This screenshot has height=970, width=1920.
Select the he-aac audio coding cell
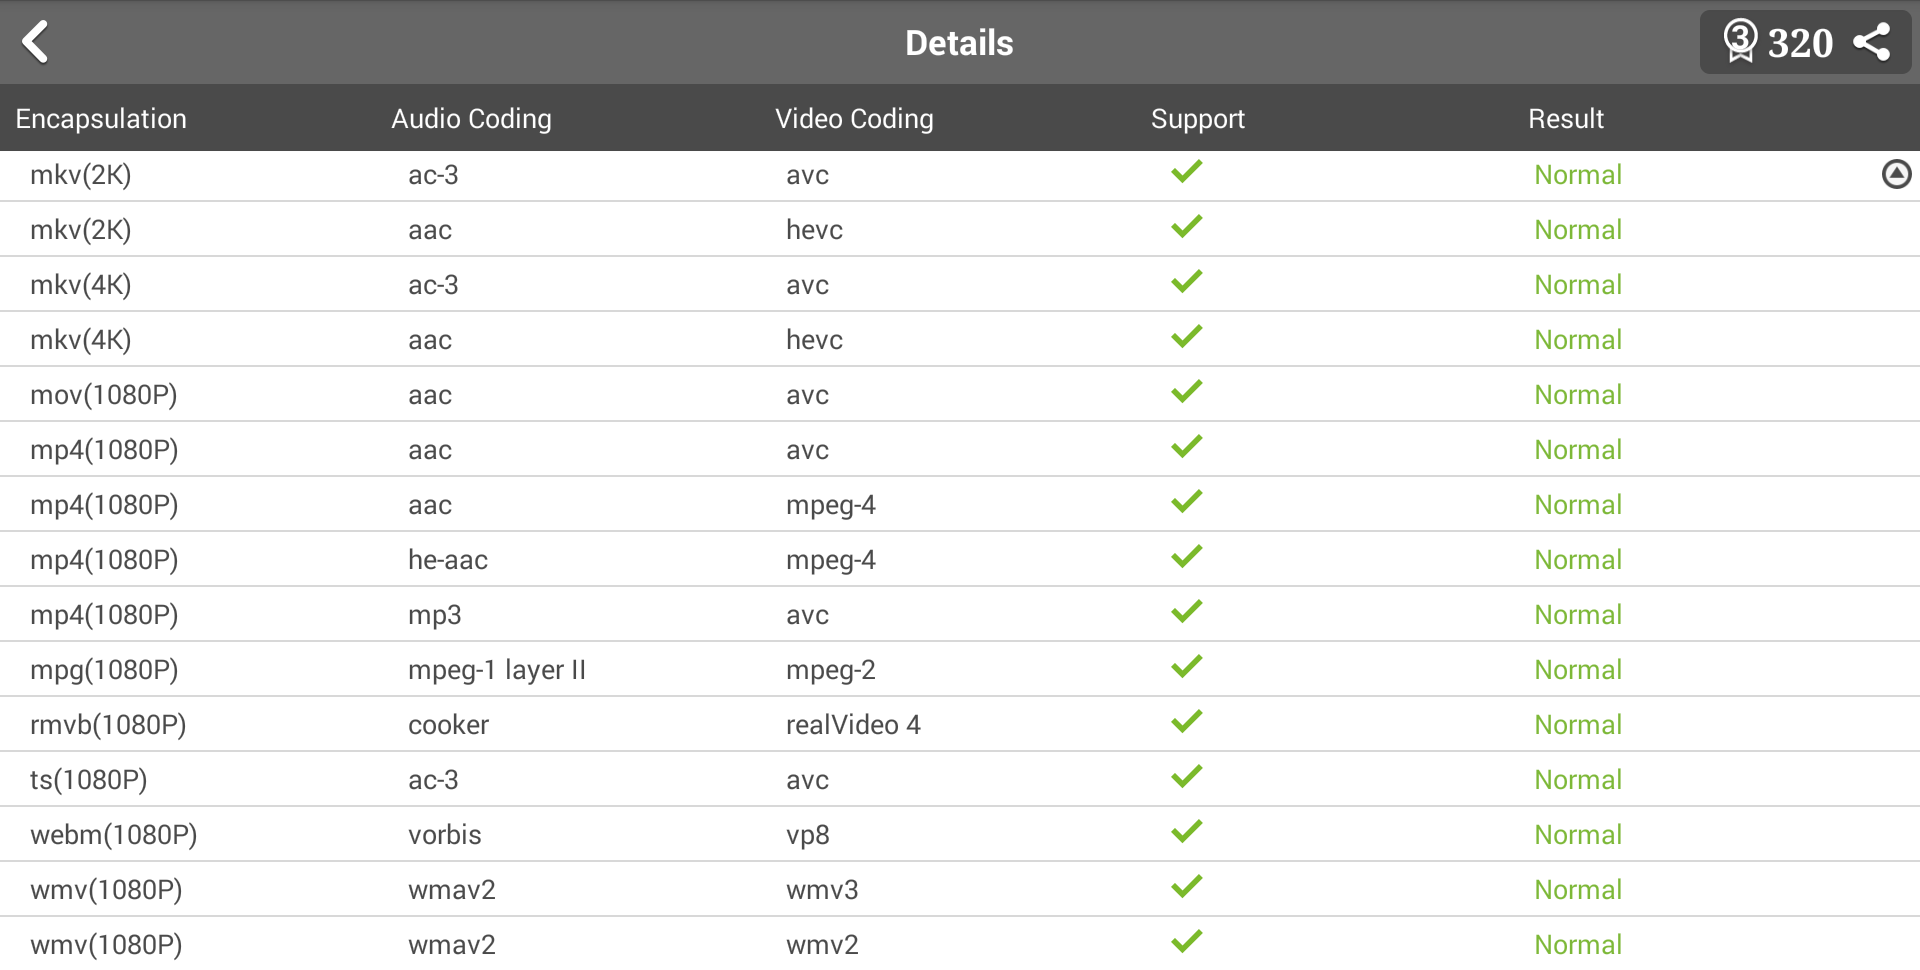pos(447,560)
